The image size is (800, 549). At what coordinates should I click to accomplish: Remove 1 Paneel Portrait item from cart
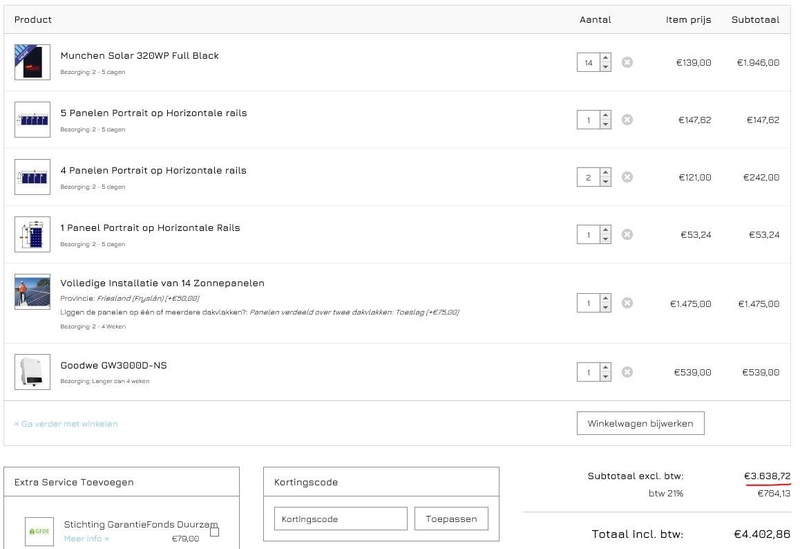pos(627,234)
